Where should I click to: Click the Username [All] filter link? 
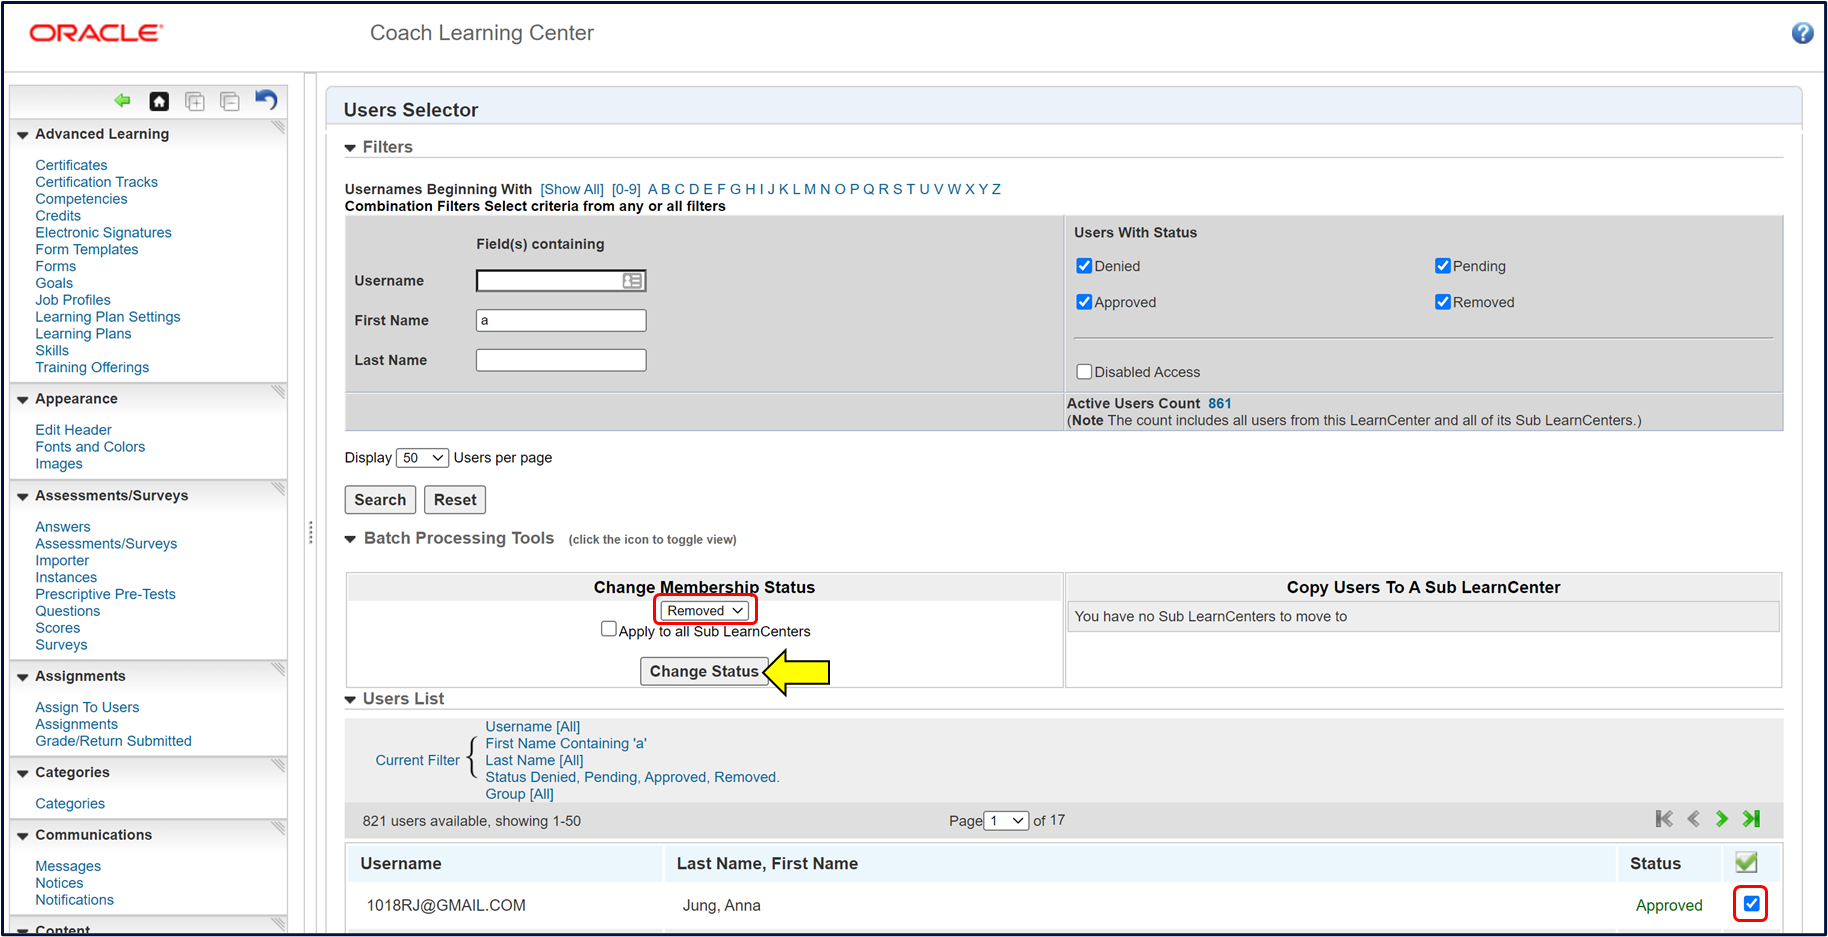pos(532,727)
